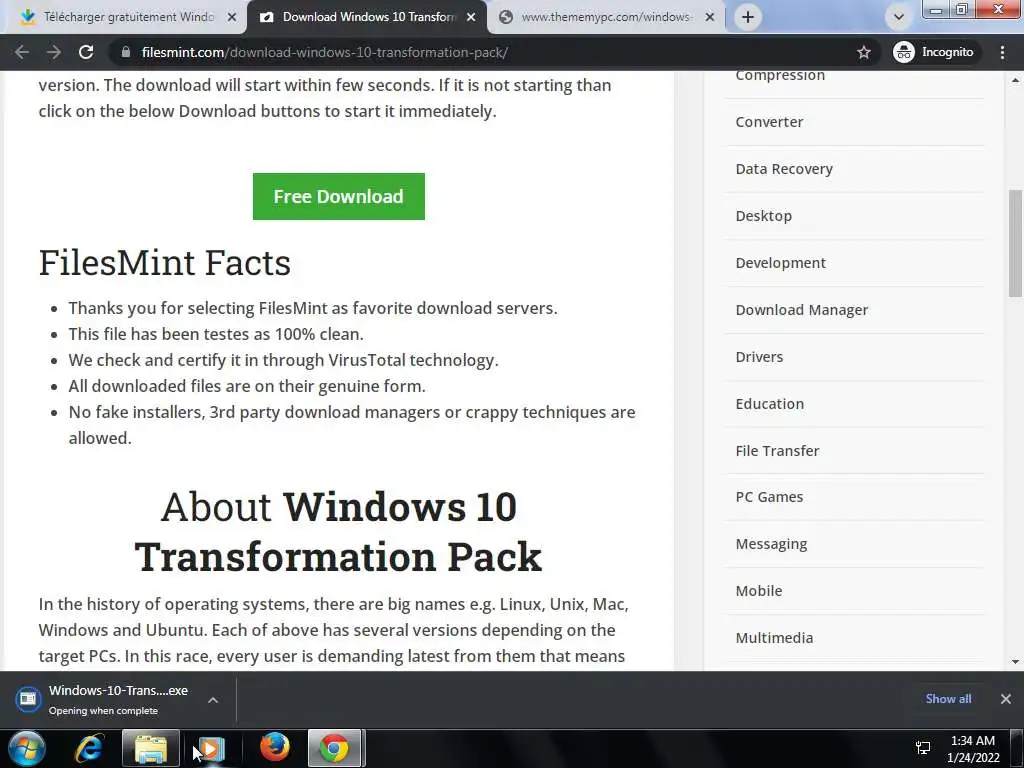1024x768 pixels.
Task: Open the Desktop category
Action: point(763,216)
